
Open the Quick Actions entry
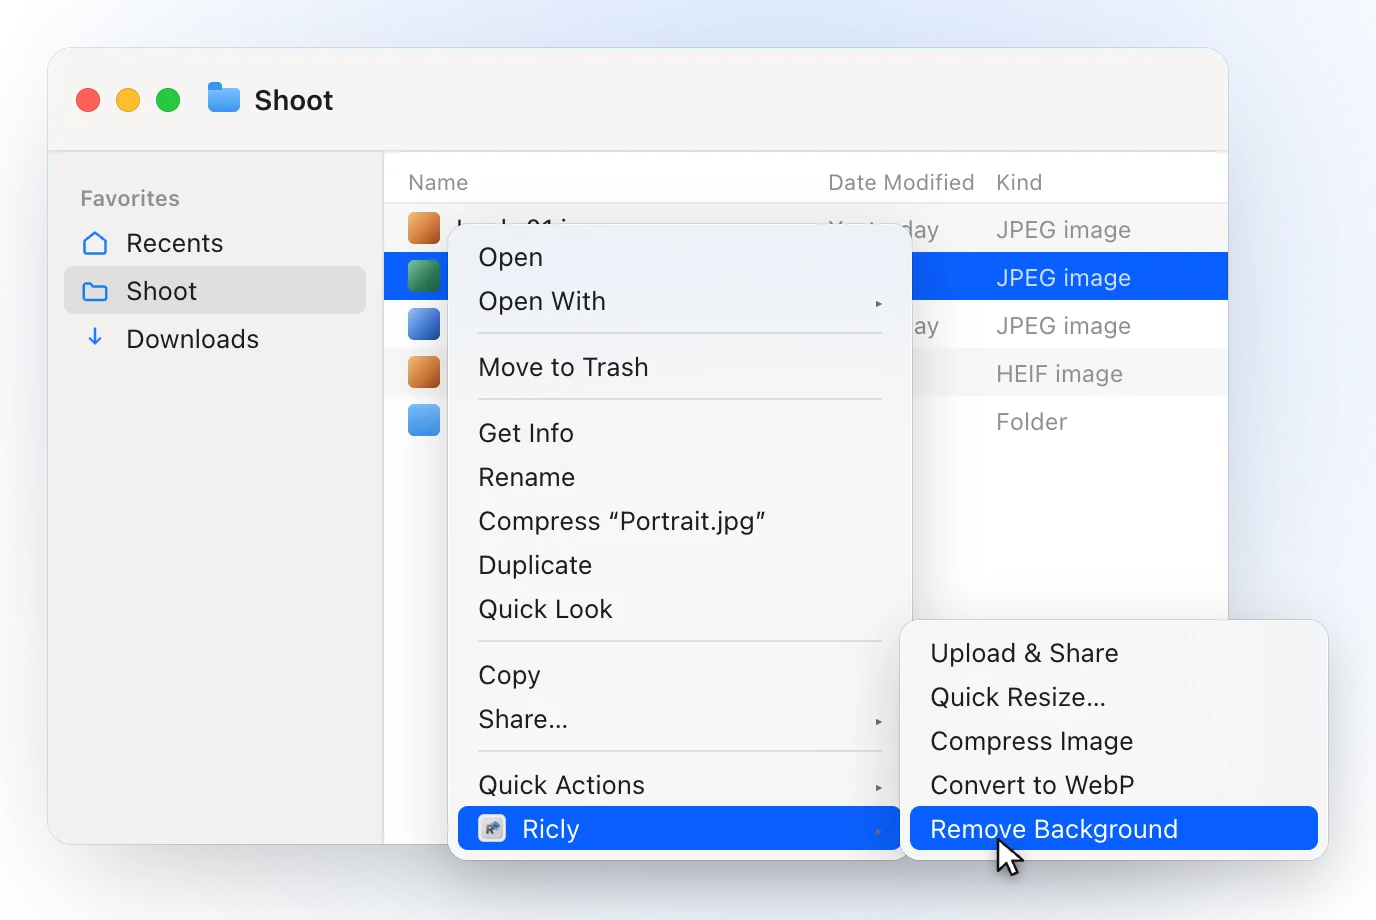680,785
